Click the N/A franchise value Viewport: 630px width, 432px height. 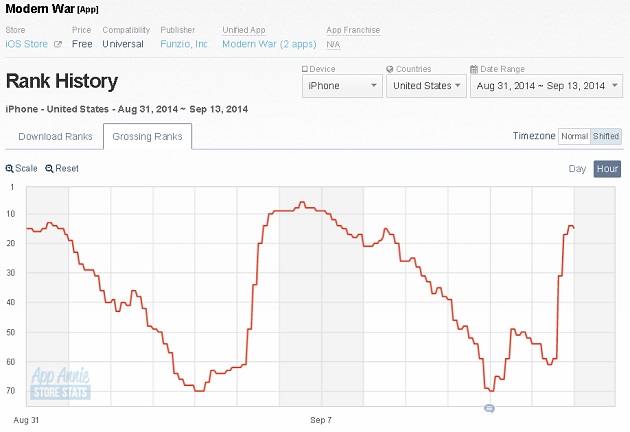(333, 44)
